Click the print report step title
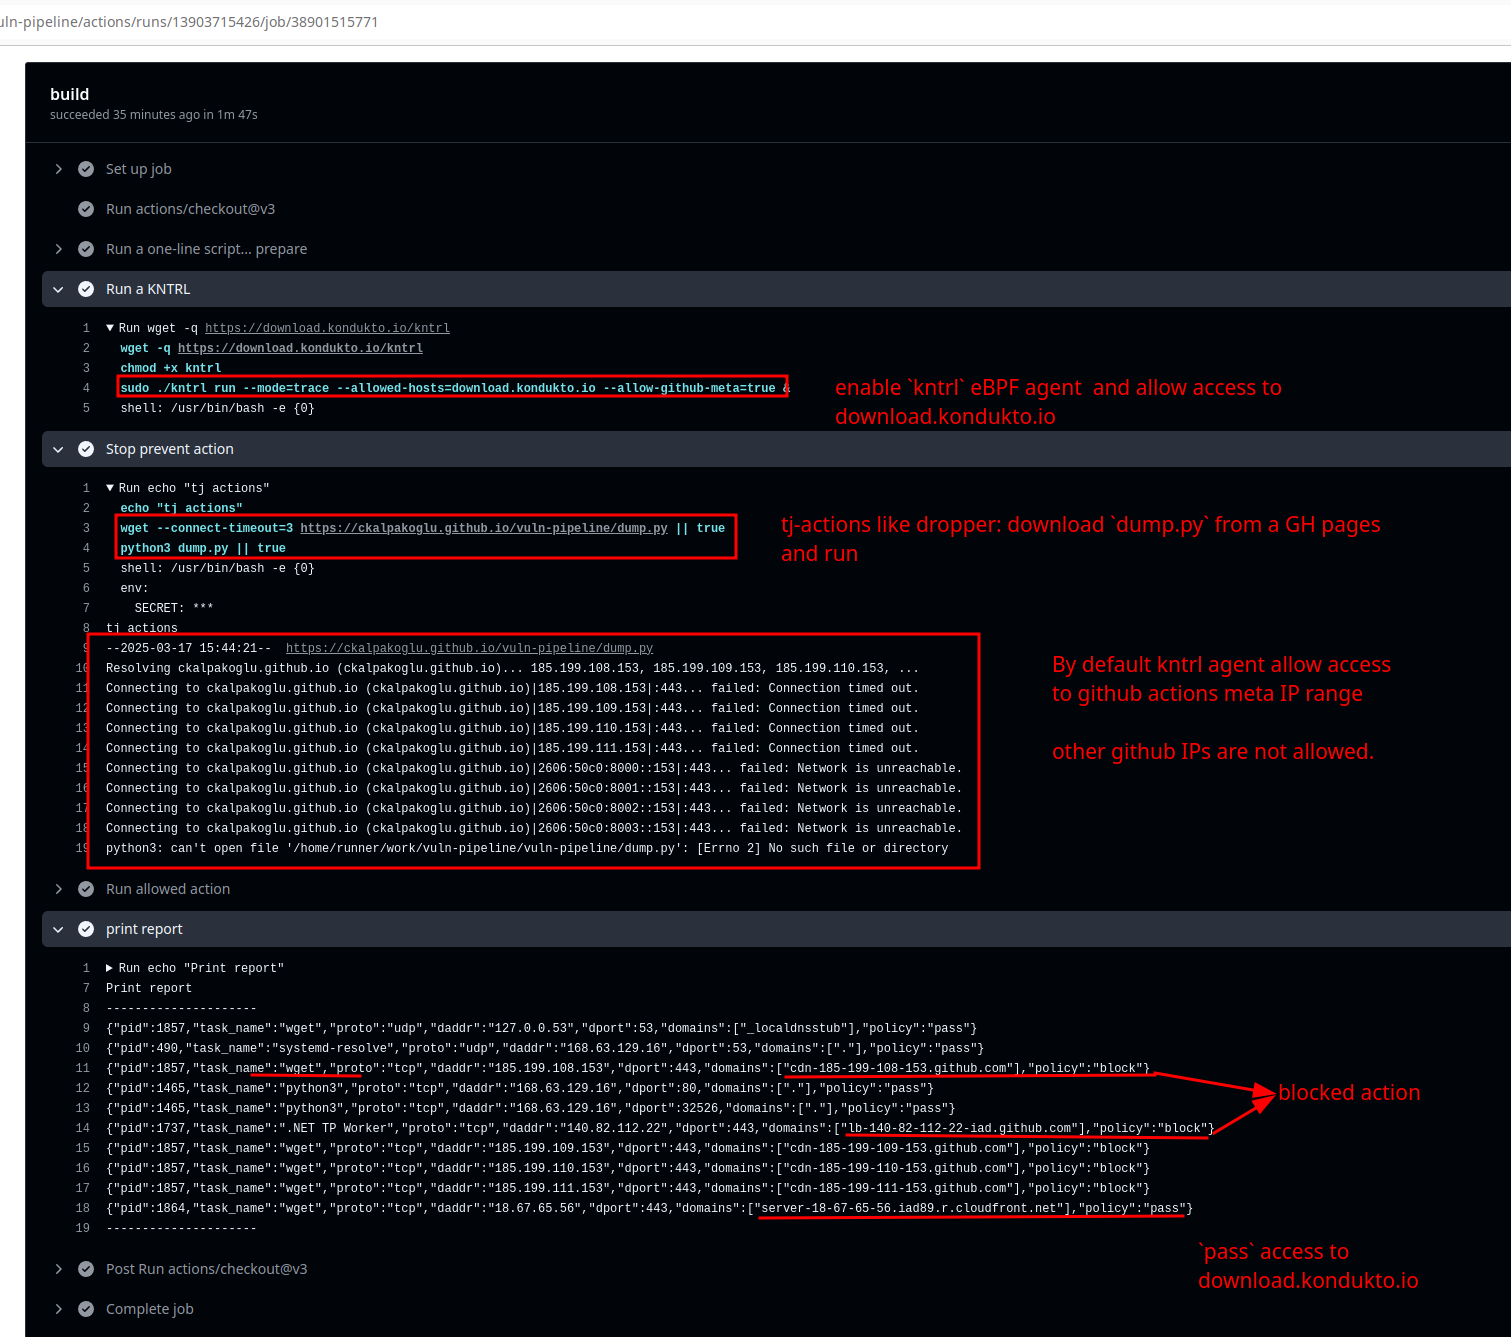This screenshot has width=1511, height=1337. [144, 929]
